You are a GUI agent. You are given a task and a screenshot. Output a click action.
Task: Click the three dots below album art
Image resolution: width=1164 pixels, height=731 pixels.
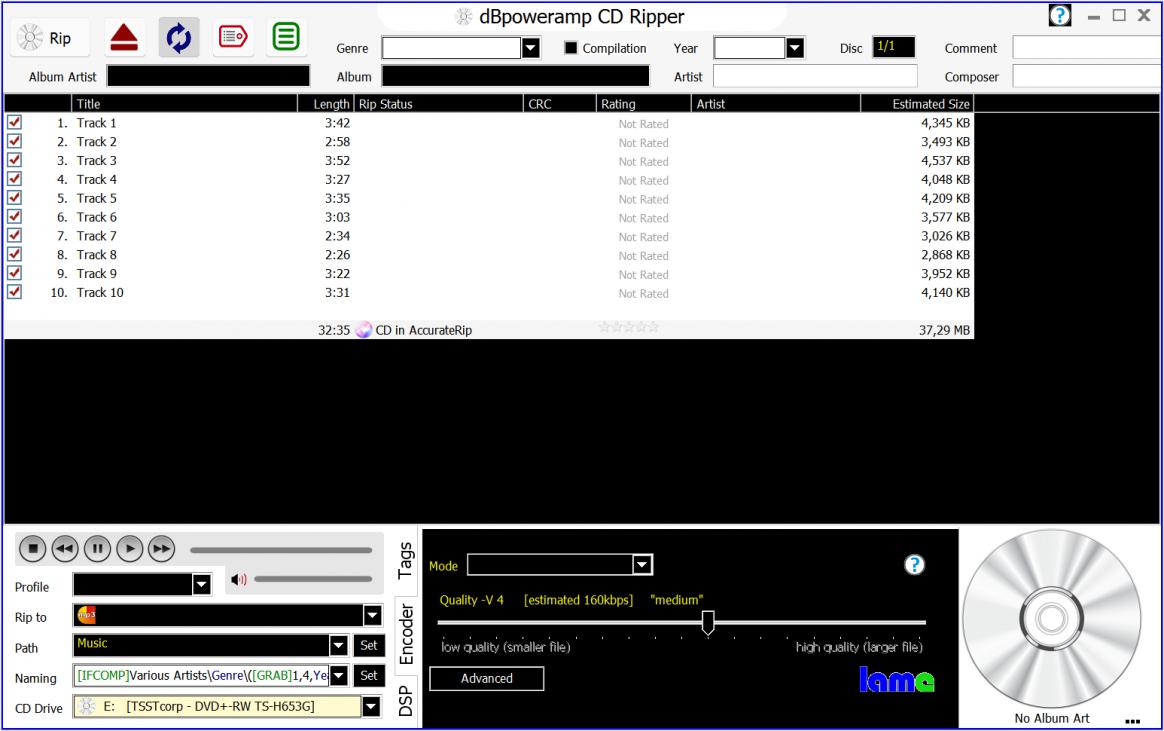[x=1131, y=720]
